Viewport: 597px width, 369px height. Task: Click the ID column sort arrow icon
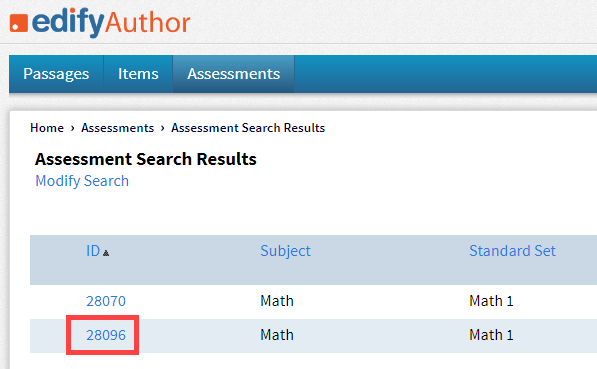[106, 253]
